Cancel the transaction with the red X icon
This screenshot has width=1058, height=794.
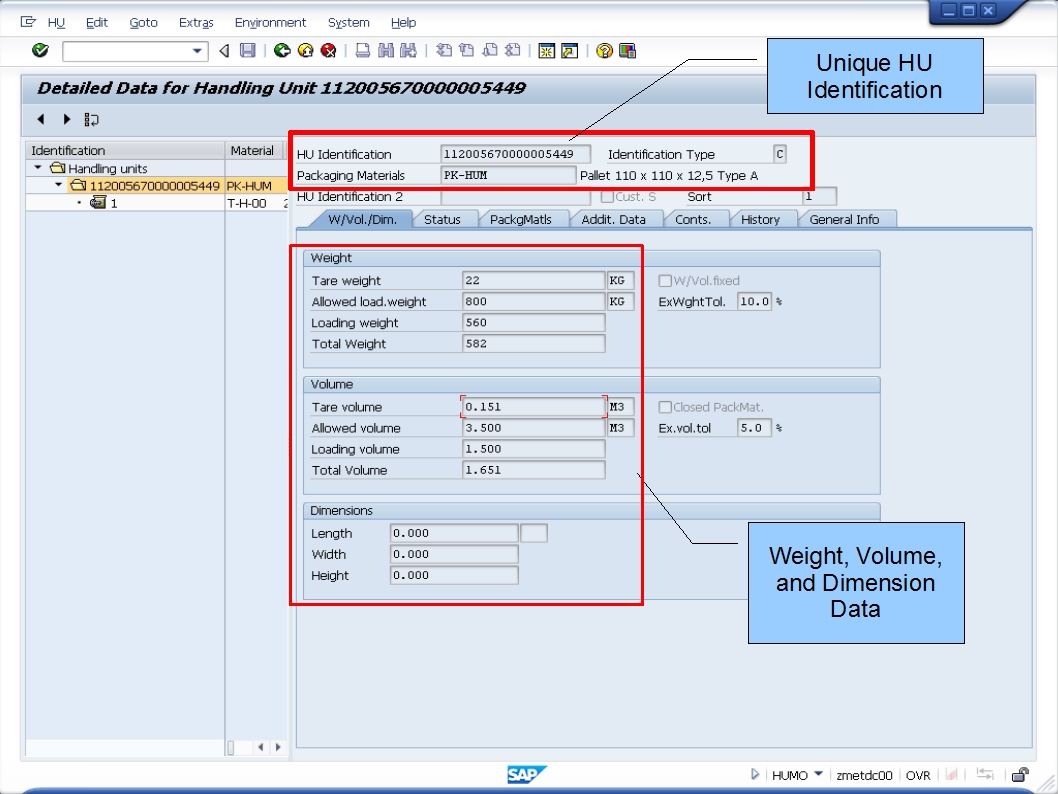[329, 50]
